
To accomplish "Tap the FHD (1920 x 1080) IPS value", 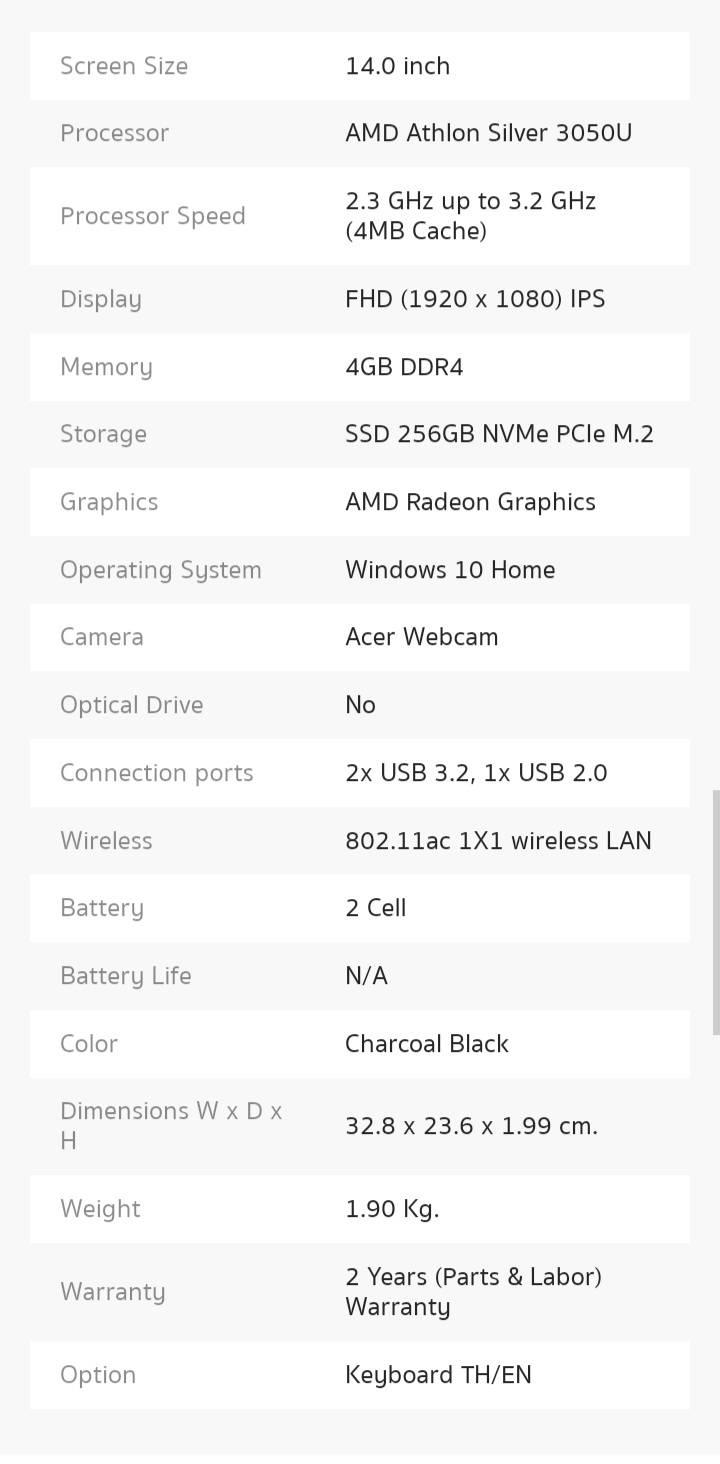I will click(475, 299).
